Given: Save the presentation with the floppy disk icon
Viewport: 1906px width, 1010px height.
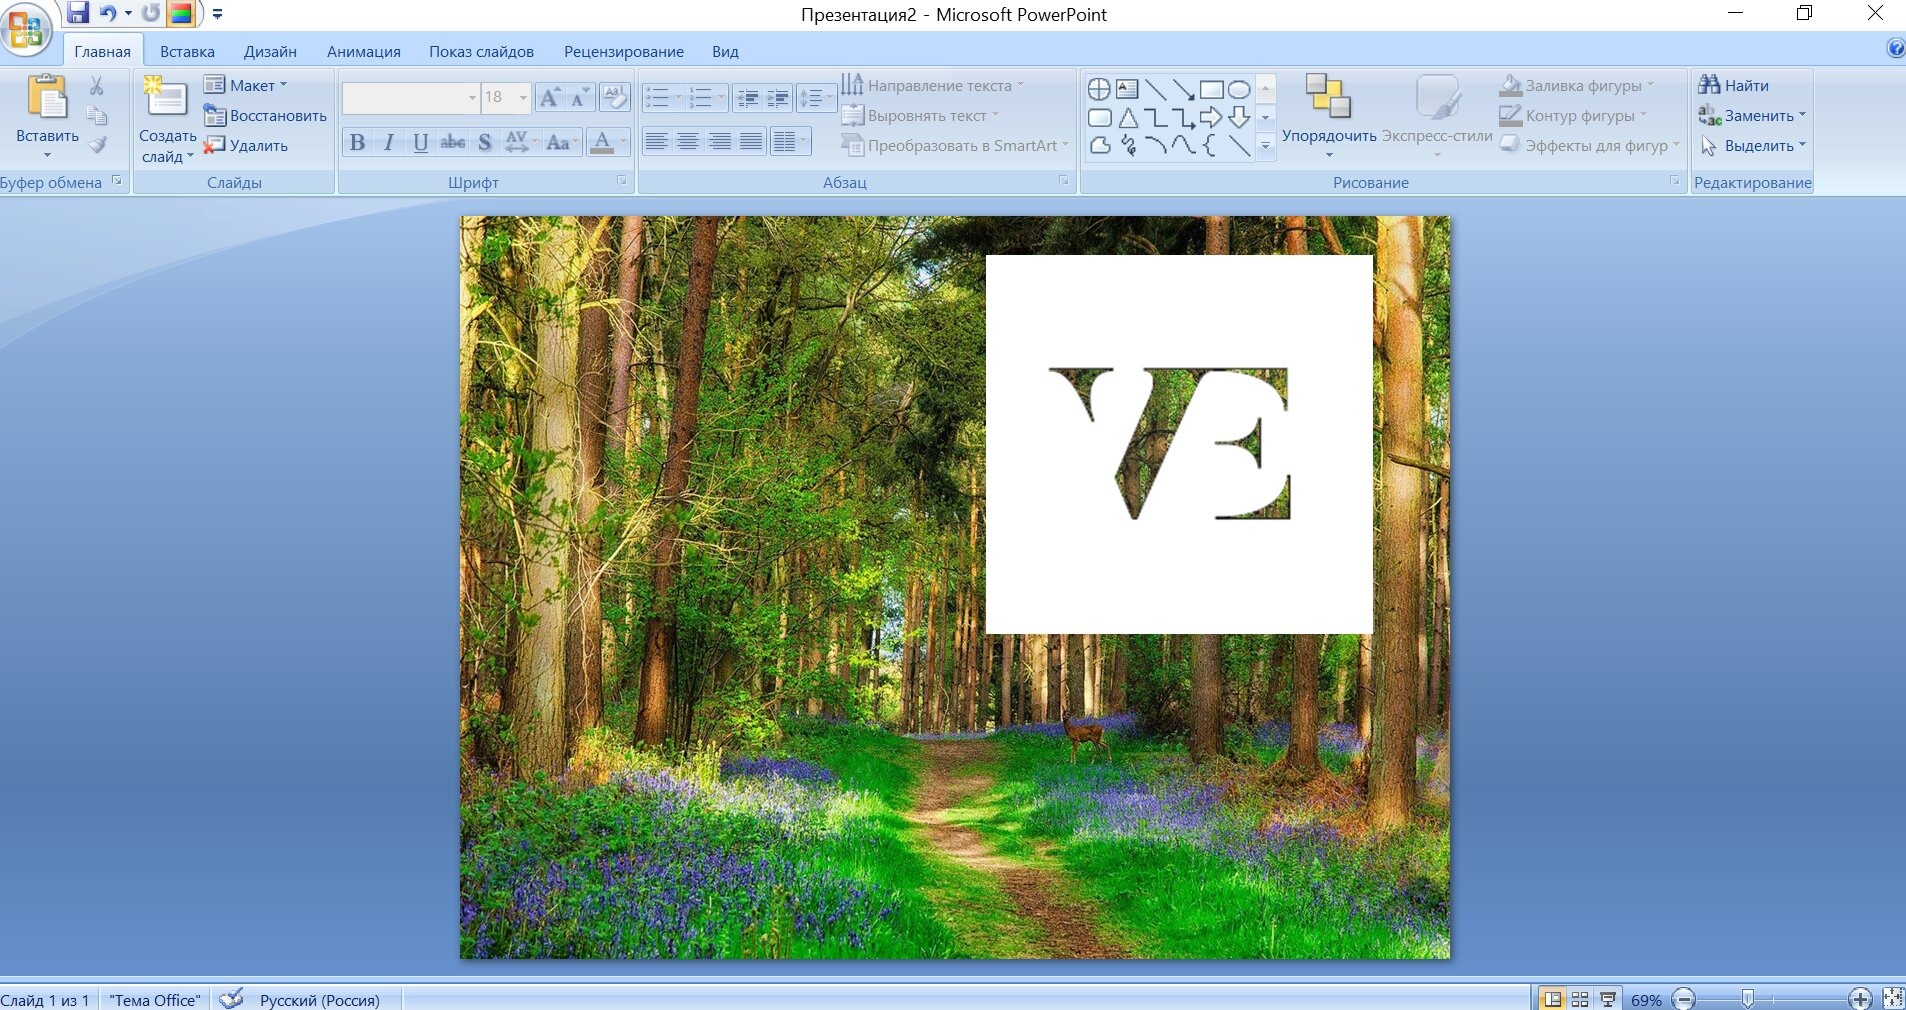Looking at the screenshot, I should point(78,13).
